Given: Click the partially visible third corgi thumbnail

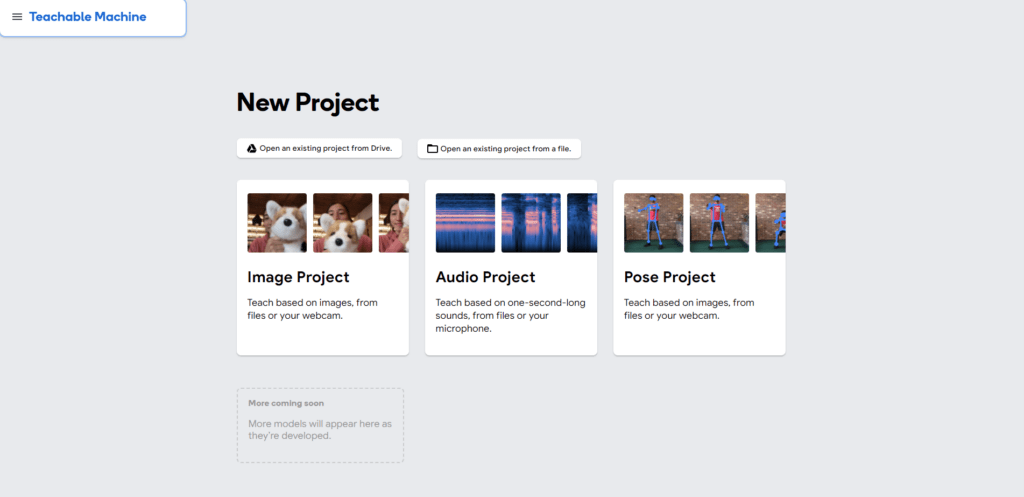Looking at the screenshot, I should pos(394,223).
